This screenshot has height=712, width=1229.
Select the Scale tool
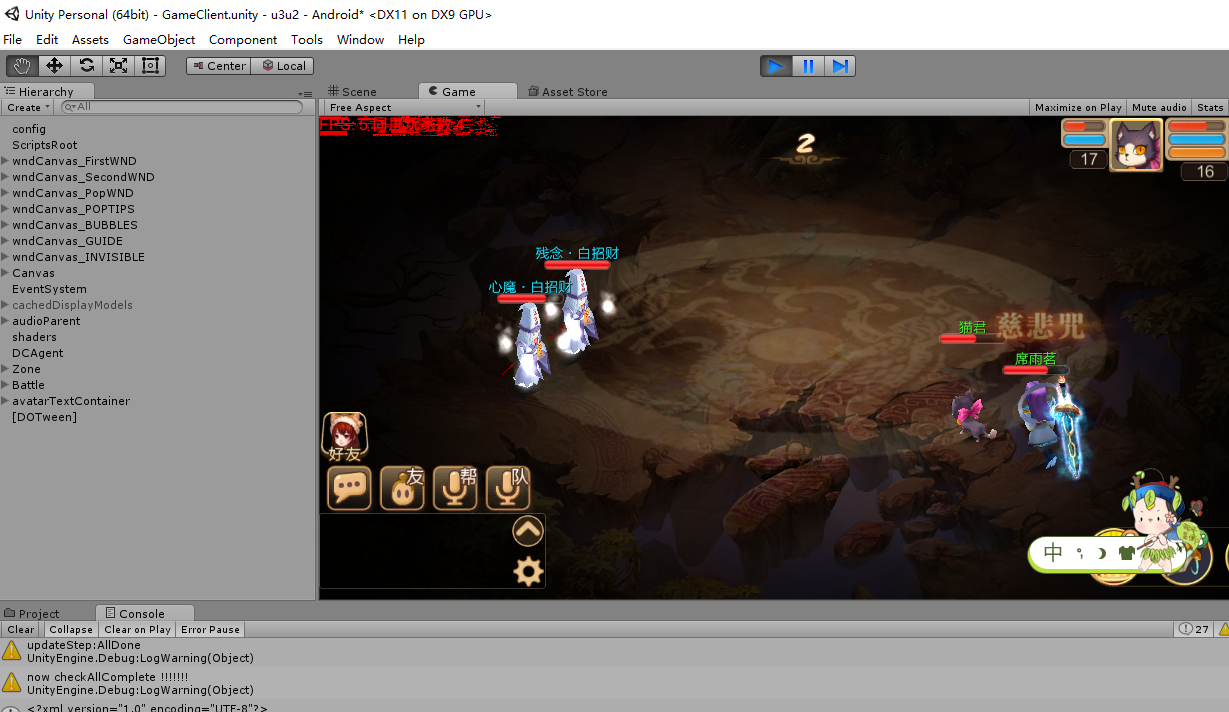(118, 66)
